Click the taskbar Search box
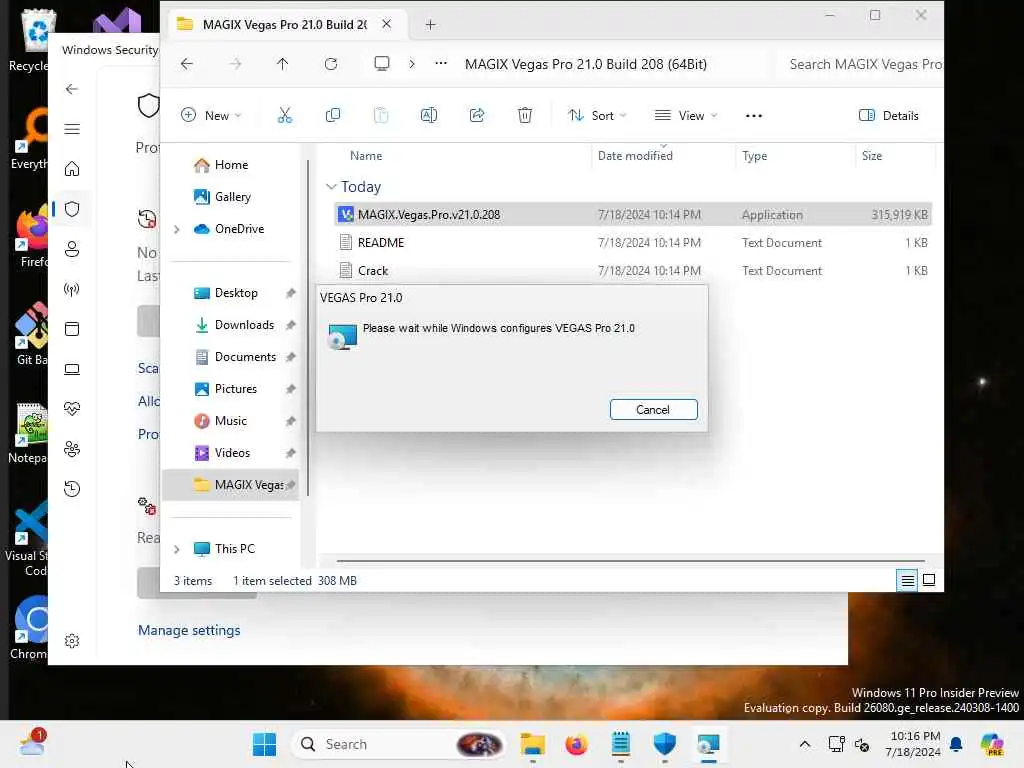 click(400, 744)
